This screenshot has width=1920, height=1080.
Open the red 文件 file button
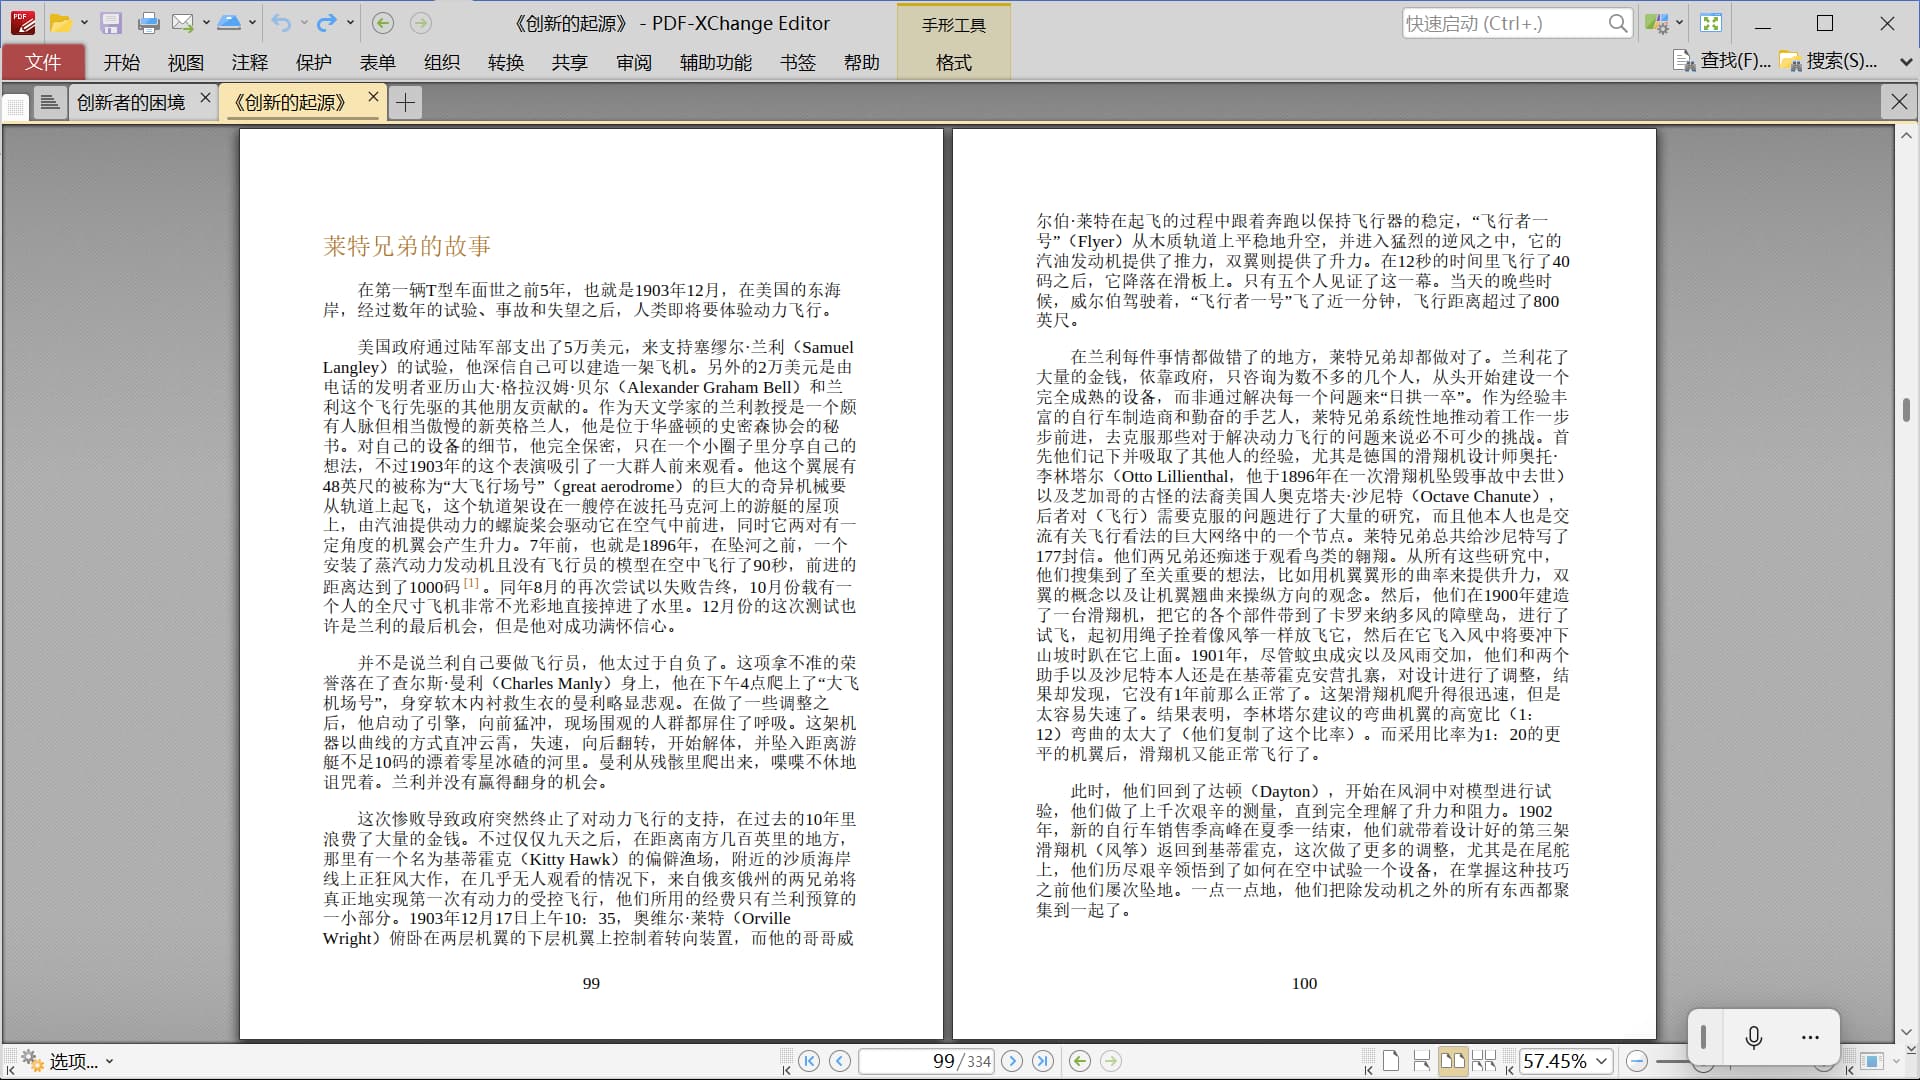coord(43,62)
